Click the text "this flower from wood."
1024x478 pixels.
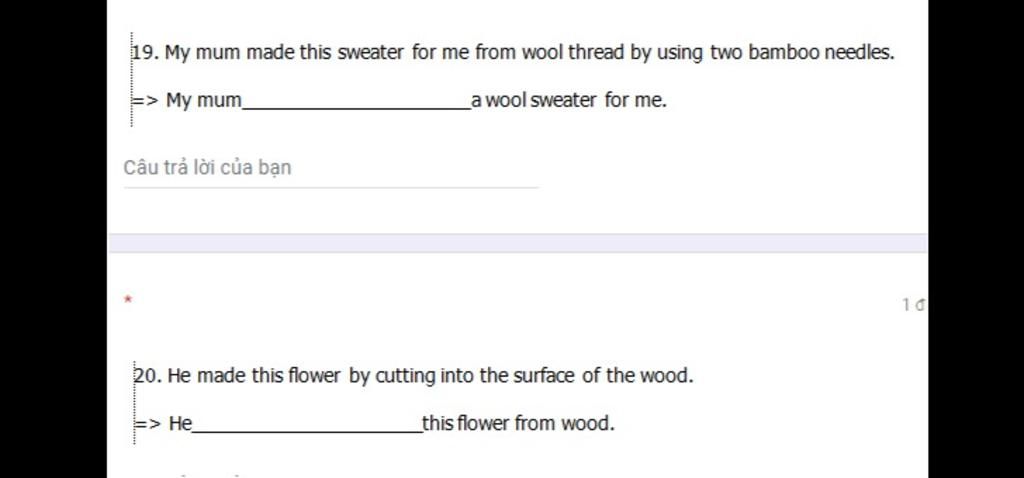(x=518, y=424)
